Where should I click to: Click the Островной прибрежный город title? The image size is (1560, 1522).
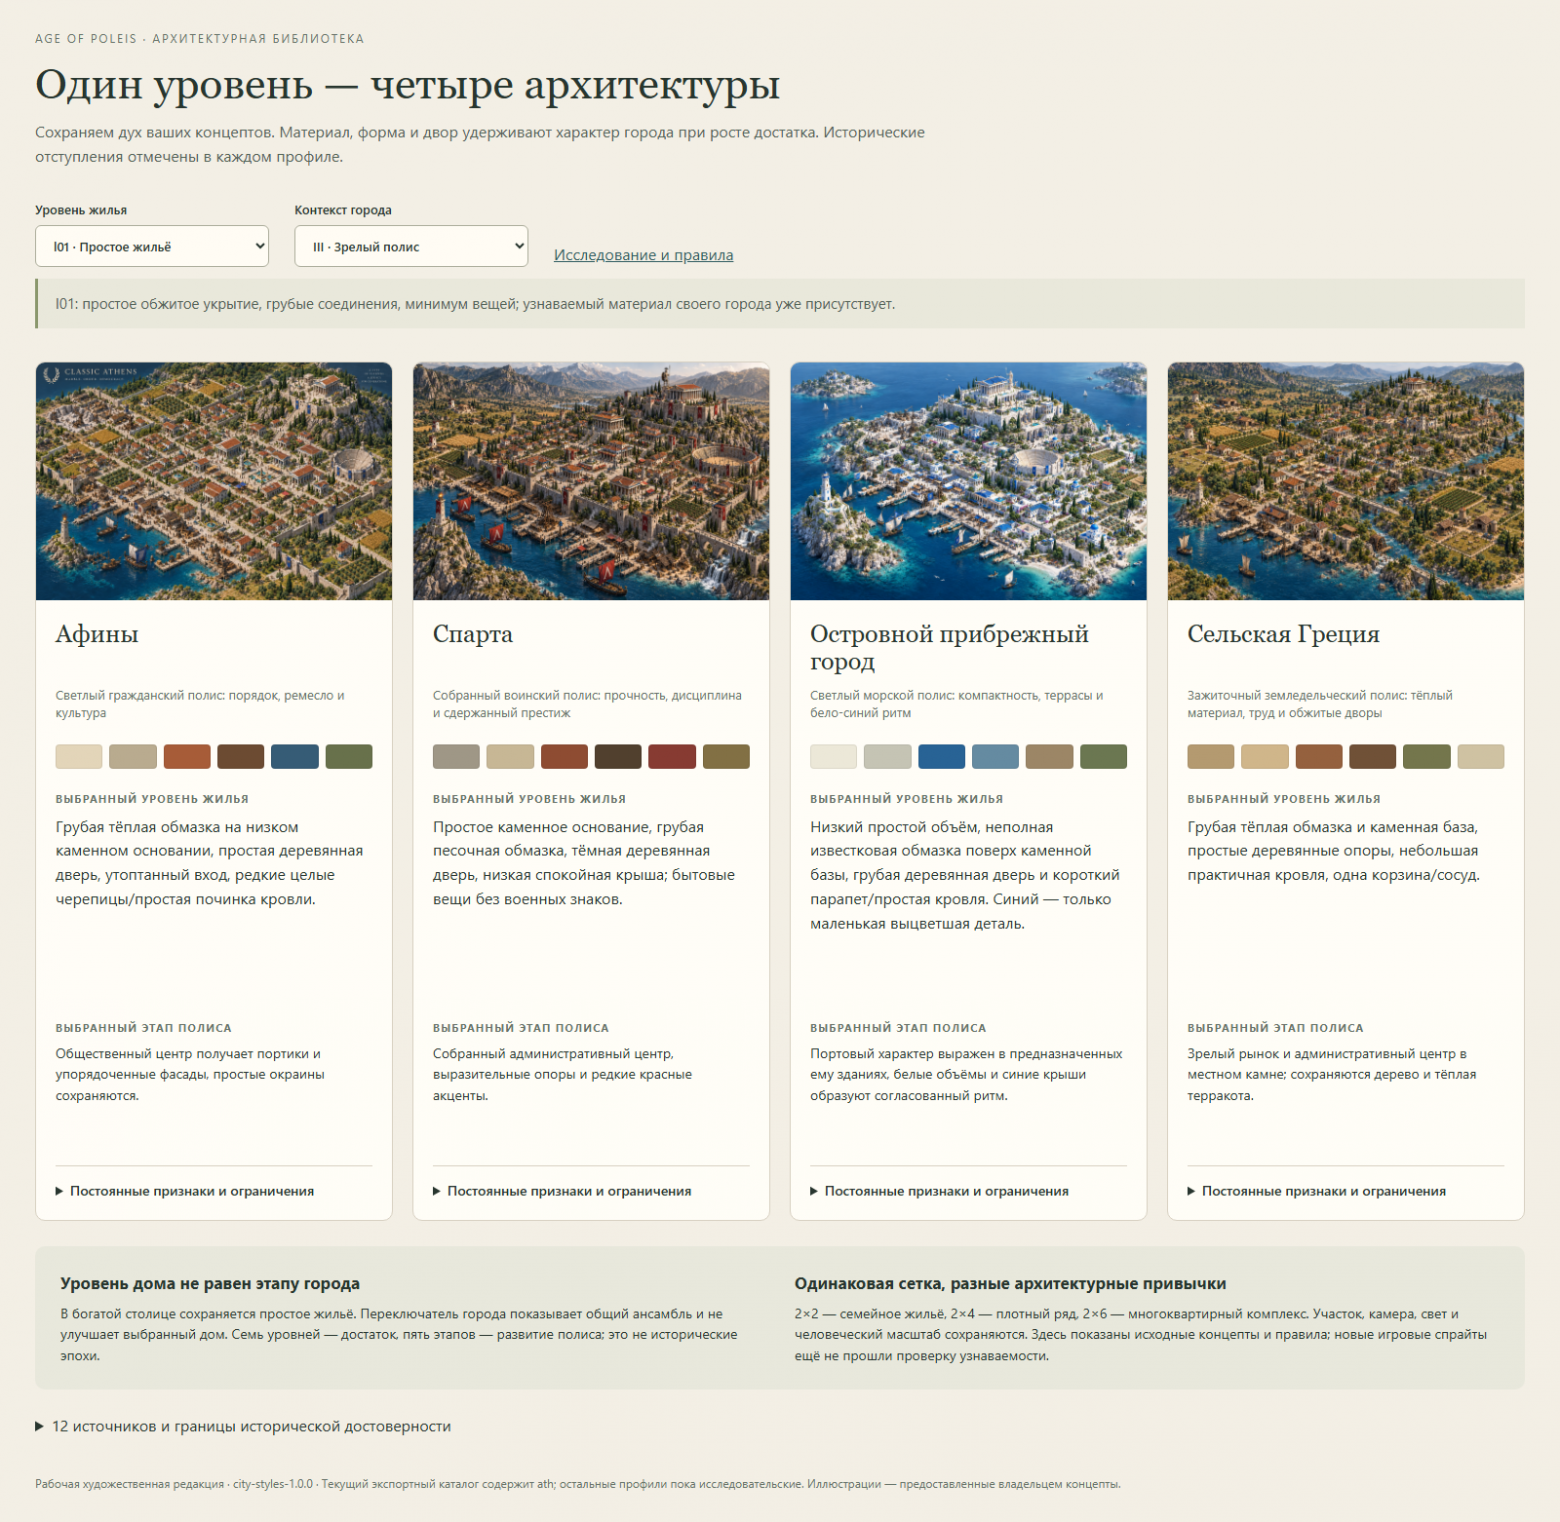(949, 647)
